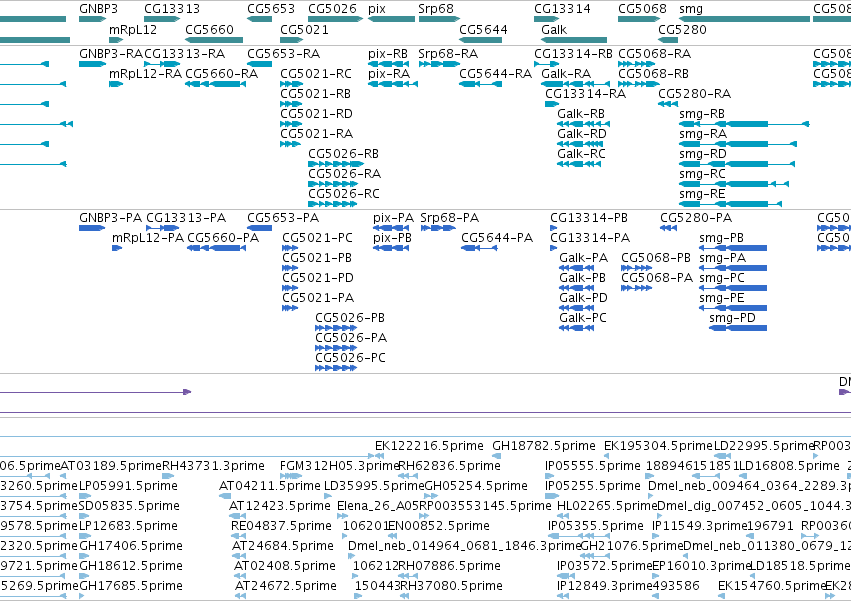The width and height of the screenshot is (851, 601).
Task: Click the CG13313 gene label
Action: click(172, 9)
